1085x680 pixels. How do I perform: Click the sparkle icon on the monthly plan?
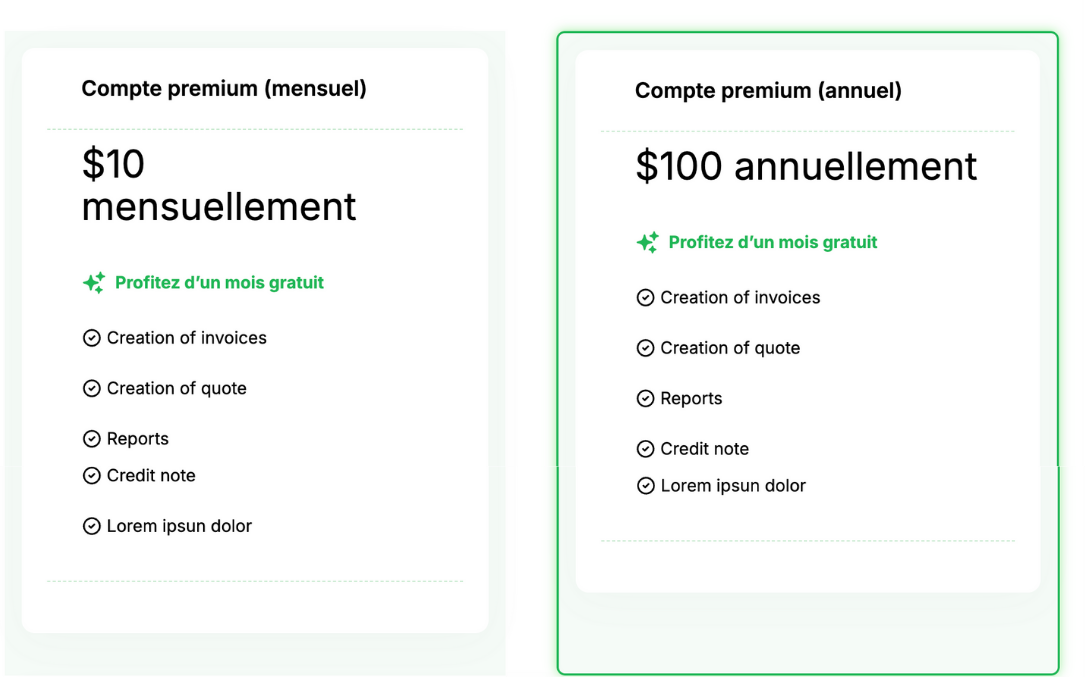tap(95, 282)
